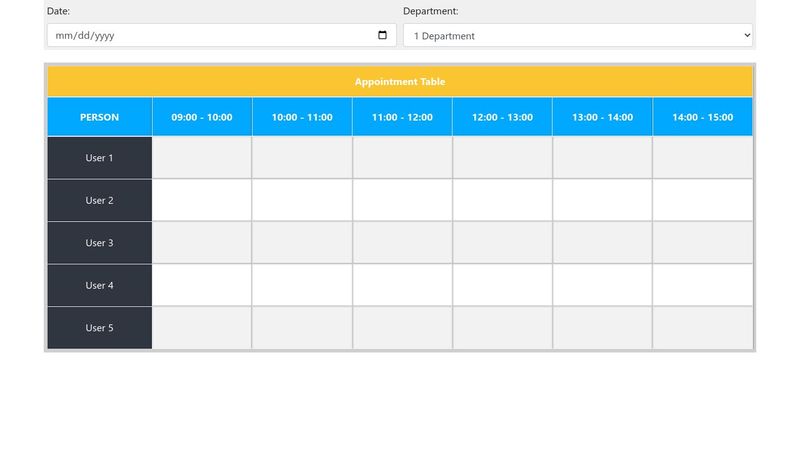800x450 pixels.
Task: Click the 10:00 - 11:00 column header
Action: (302, 117)
